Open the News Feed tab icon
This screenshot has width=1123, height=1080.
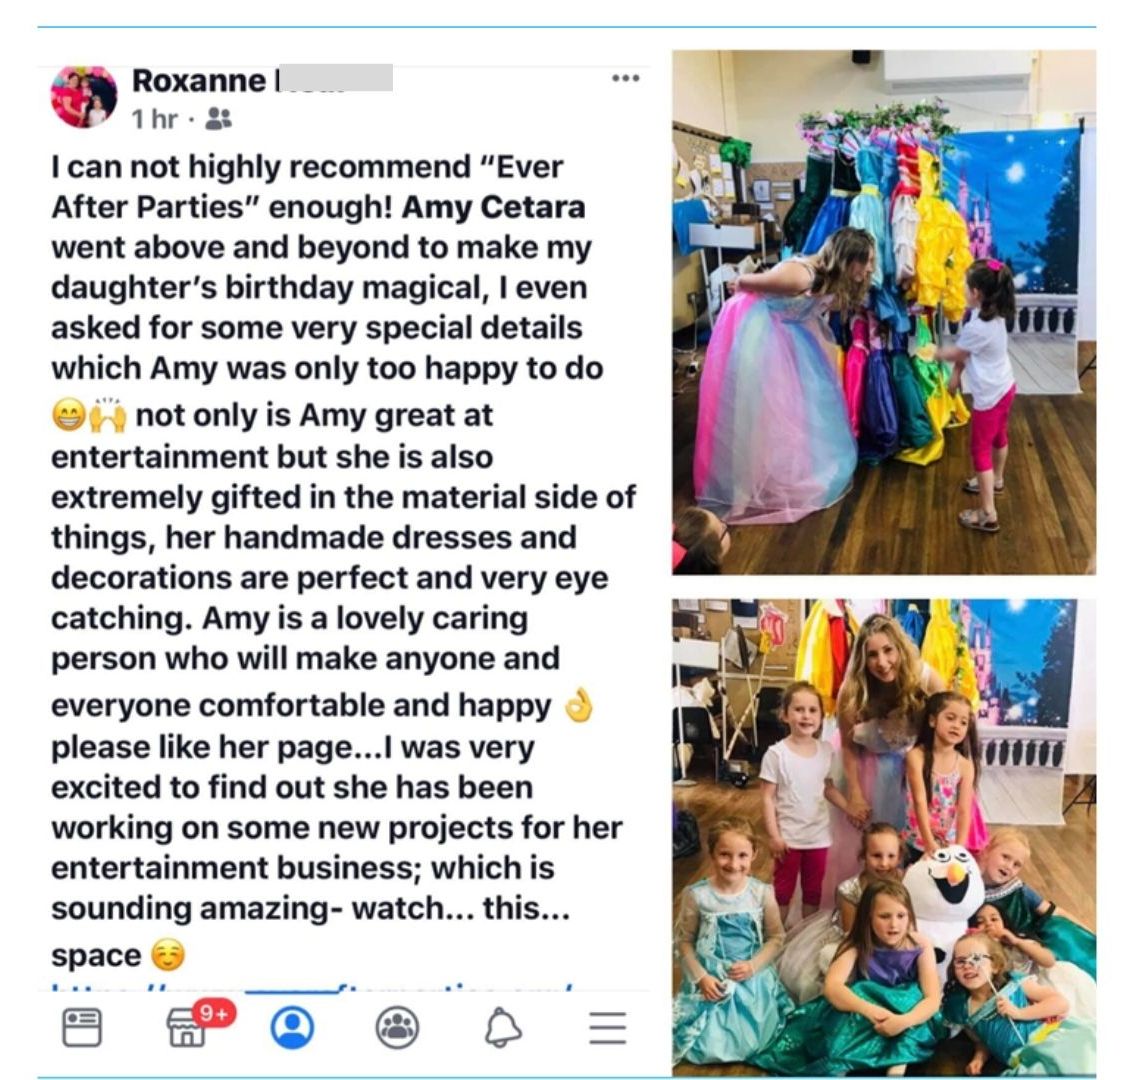coord(82,1028)
